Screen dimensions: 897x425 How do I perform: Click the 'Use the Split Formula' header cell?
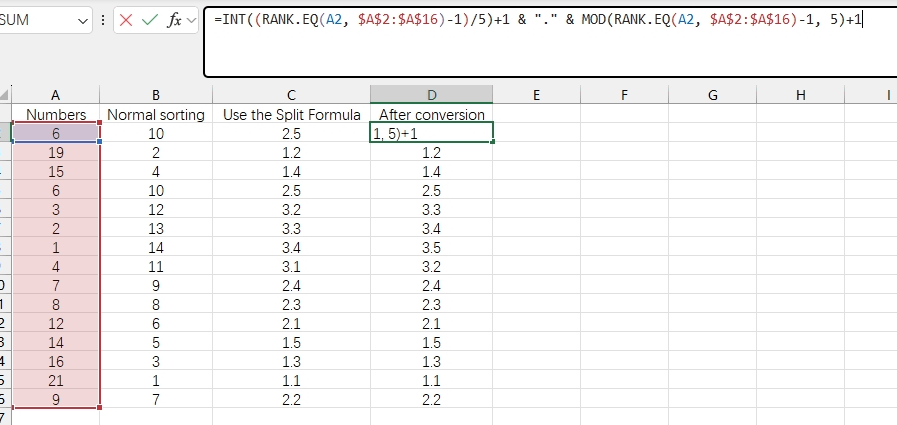click(291, 114)
